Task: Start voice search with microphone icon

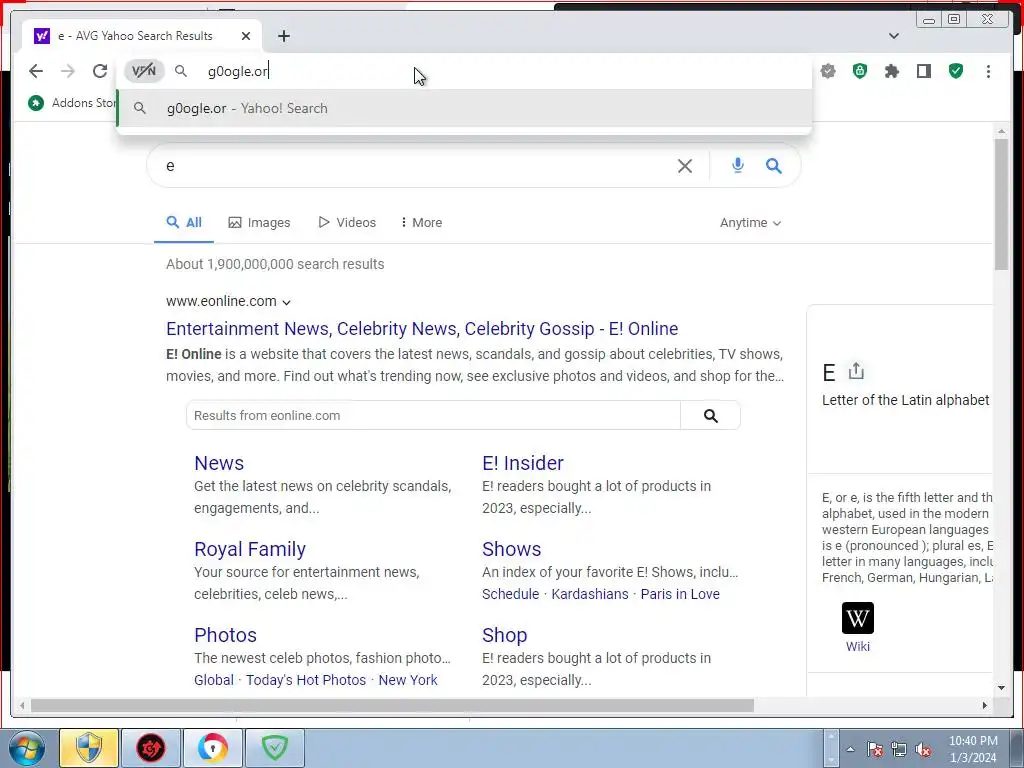Action: coord(738,165)
